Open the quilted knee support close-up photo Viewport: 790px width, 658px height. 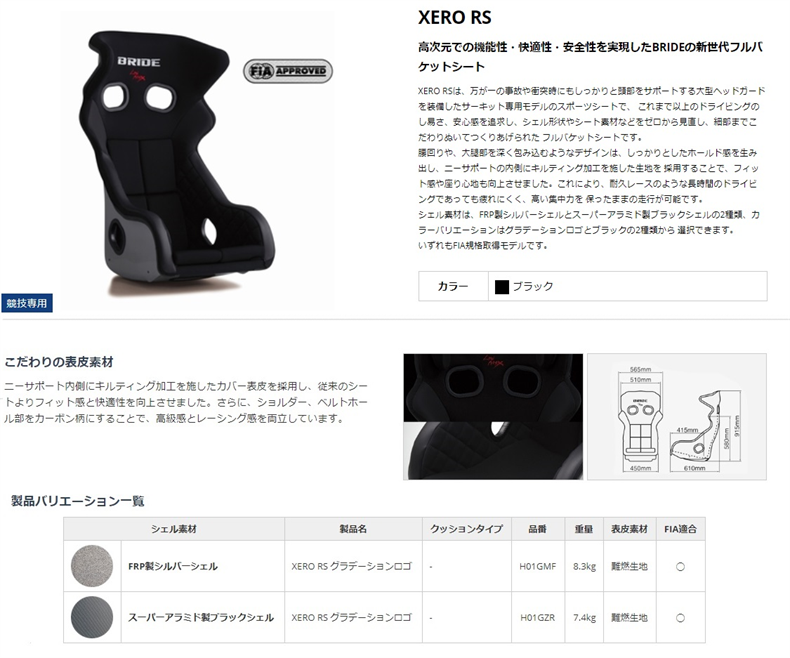coord(493,450)
